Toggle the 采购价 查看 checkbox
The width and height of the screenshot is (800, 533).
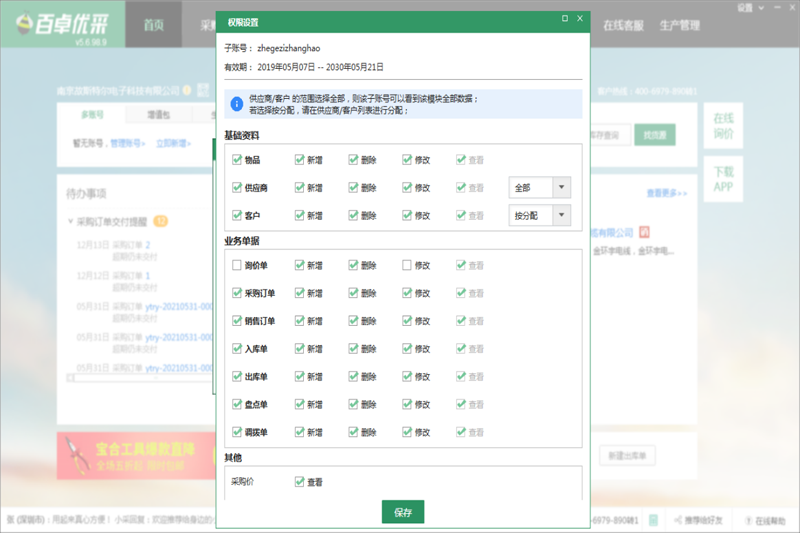pos(300,481)
